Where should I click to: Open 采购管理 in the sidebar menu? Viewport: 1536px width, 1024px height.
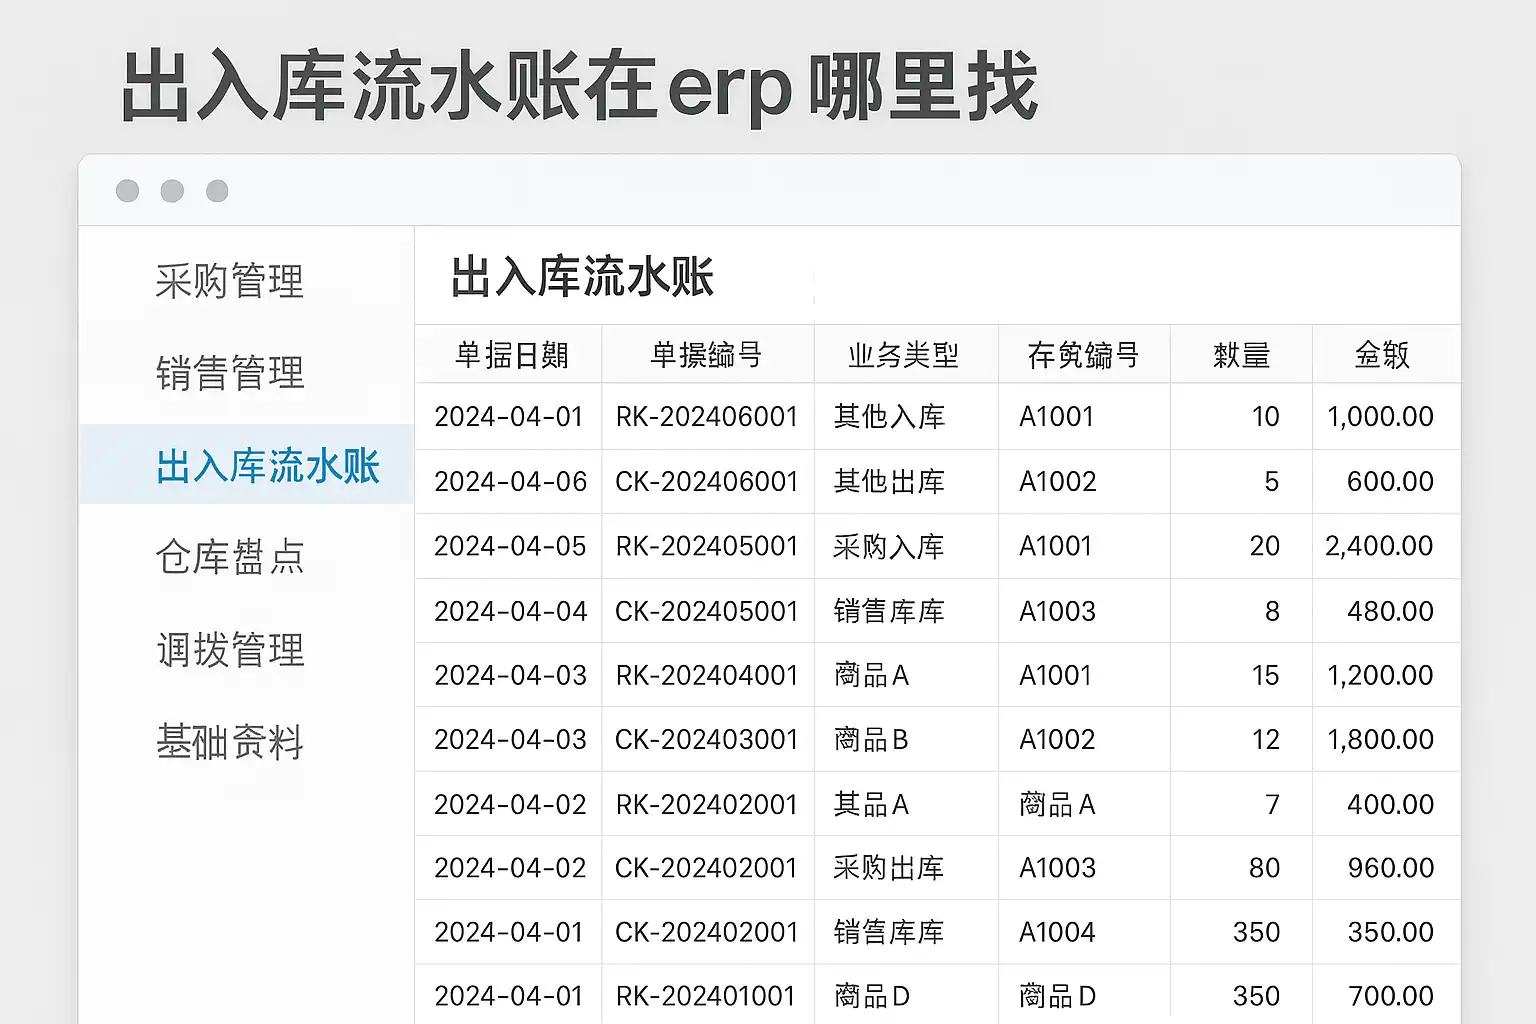[229, 281]
